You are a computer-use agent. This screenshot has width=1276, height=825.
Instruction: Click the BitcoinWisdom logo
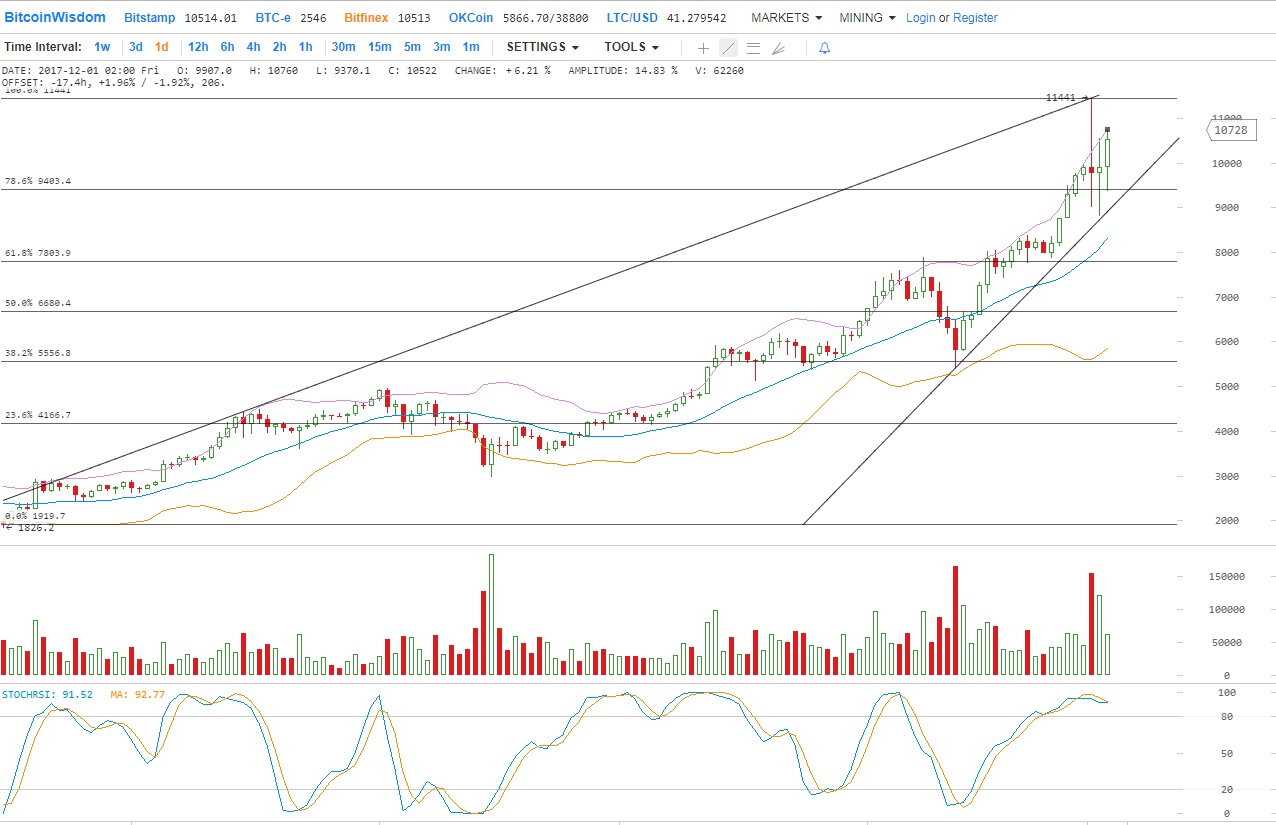point(55,18)
